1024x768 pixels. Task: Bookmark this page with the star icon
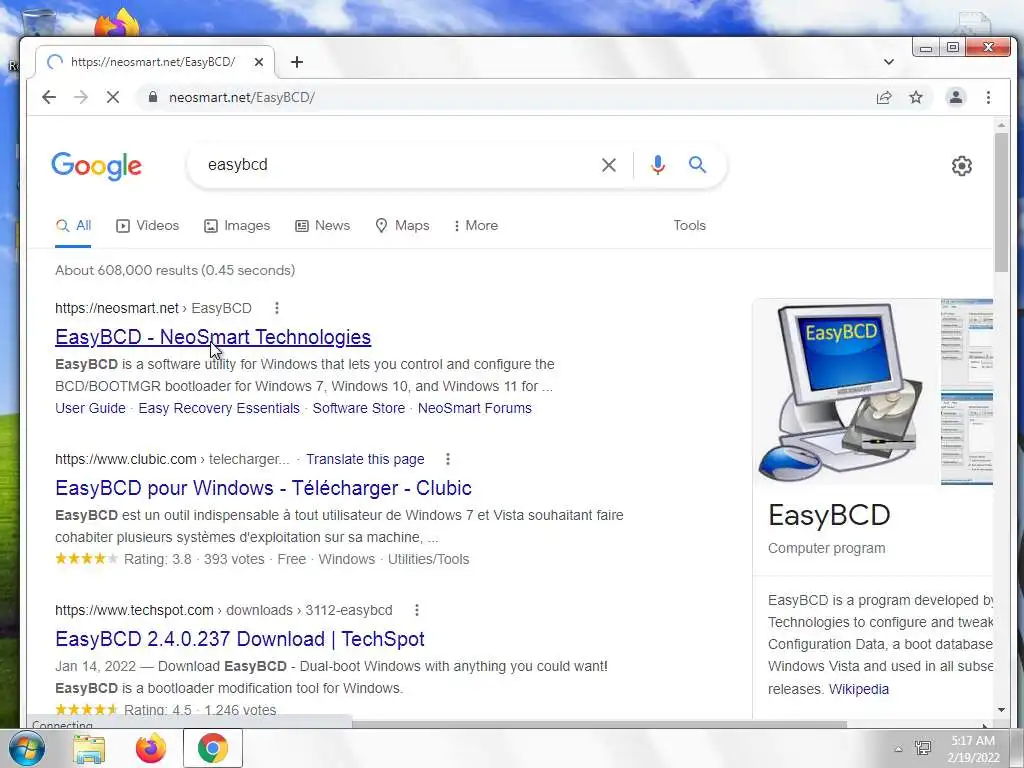click(x=916, y=97)
